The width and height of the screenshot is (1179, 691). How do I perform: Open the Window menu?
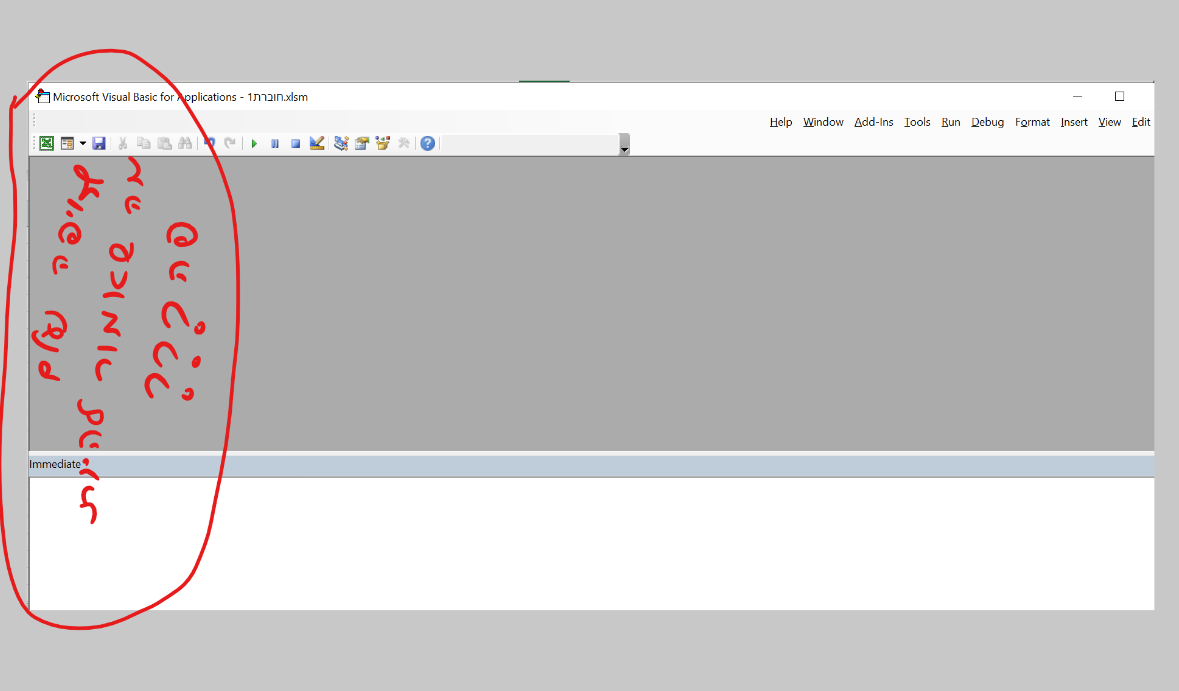point(823,122)
